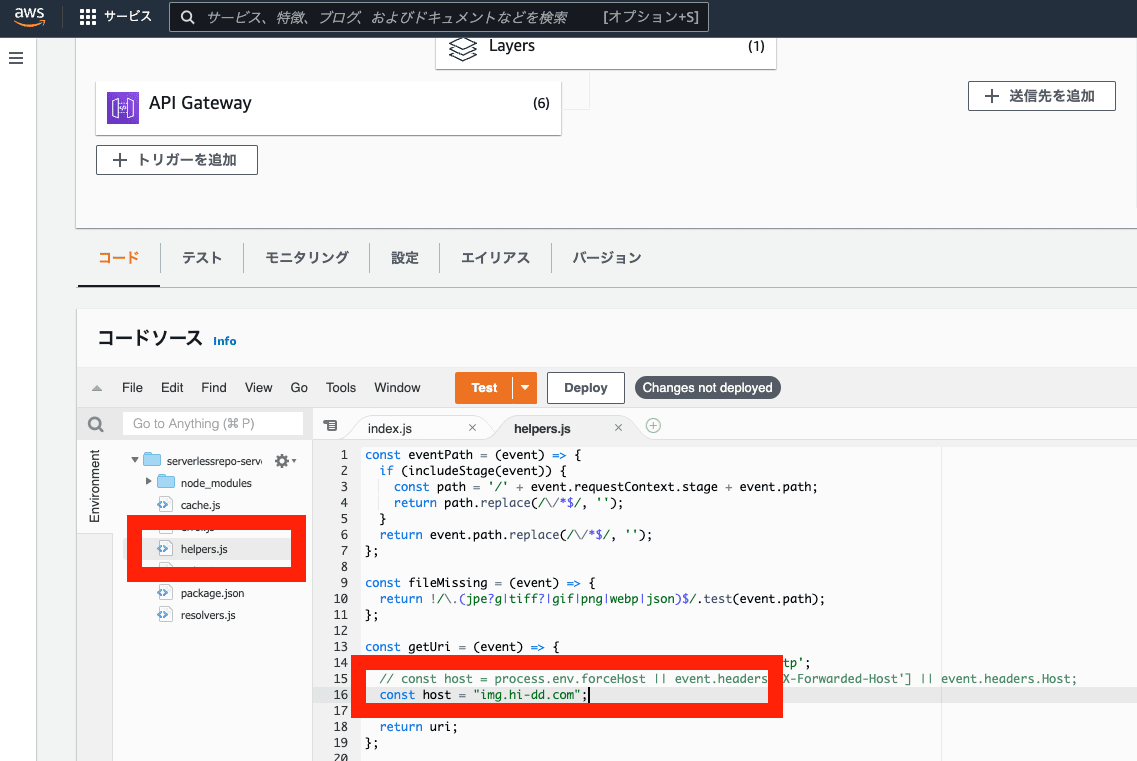
Task: Open helpers.js in the file tree
Action: 204,549
